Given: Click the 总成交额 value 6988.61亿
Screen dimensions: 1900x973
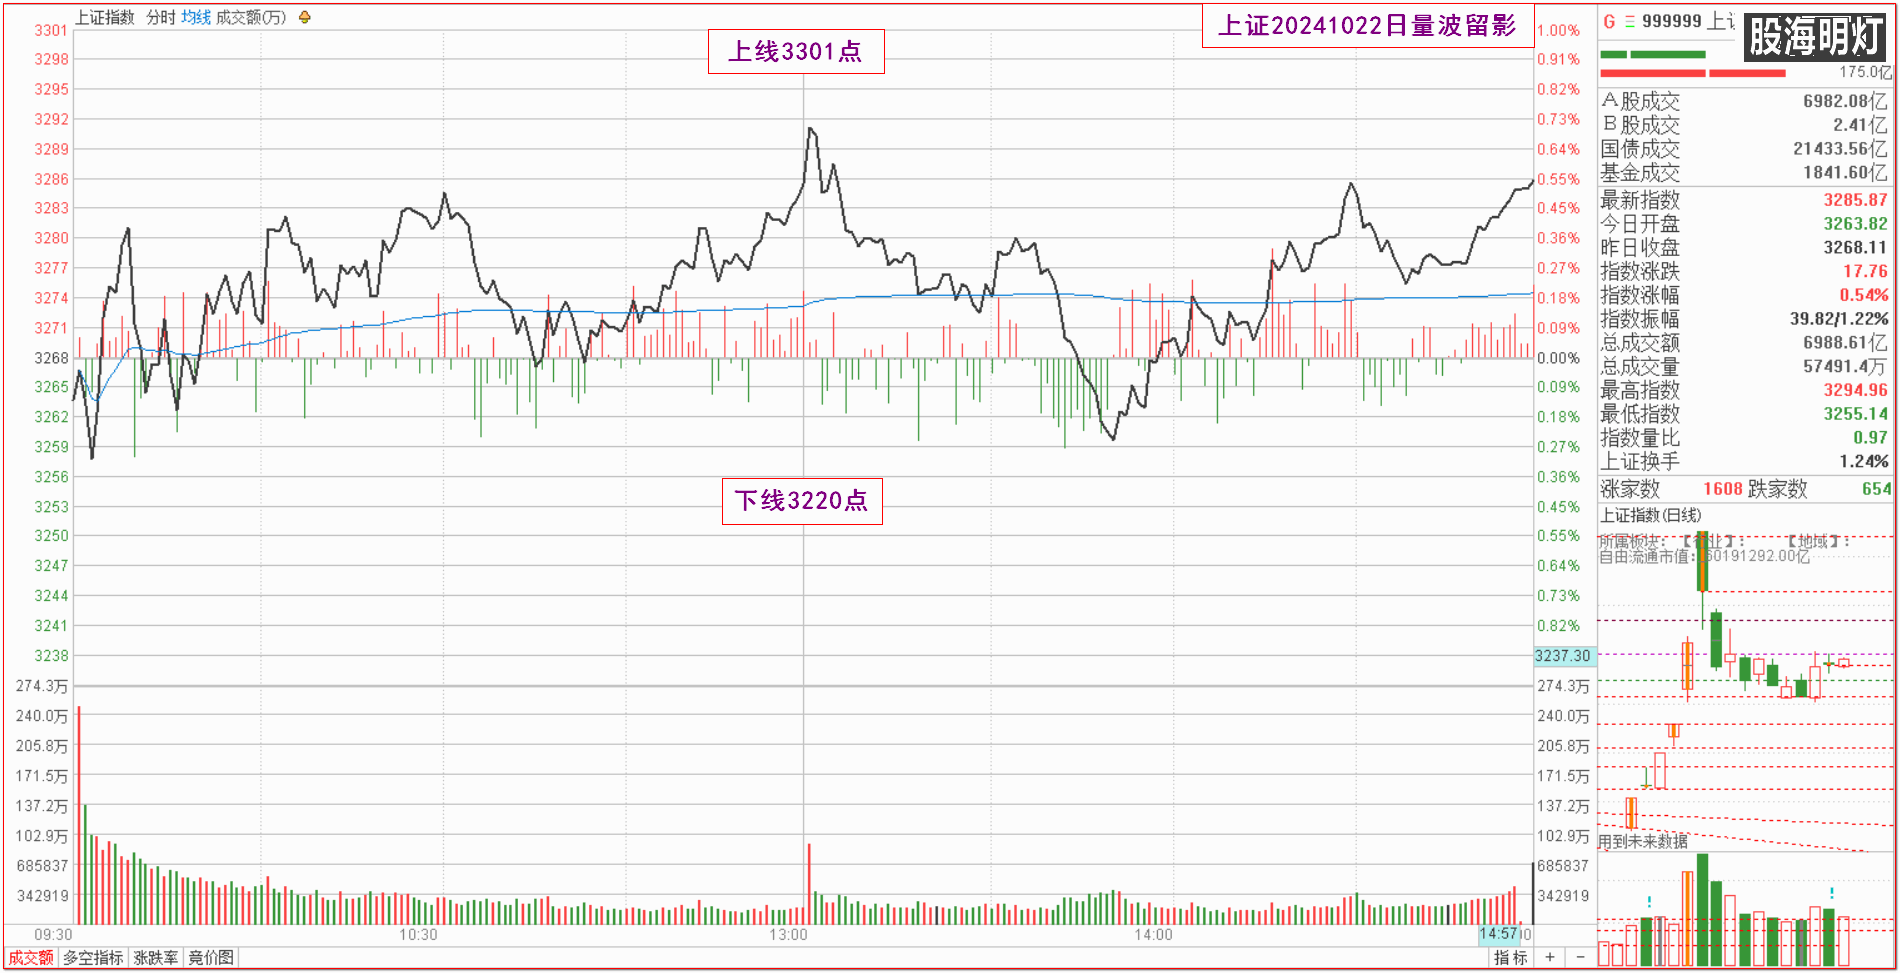Looking at the screenshot, I should 1846,342.
